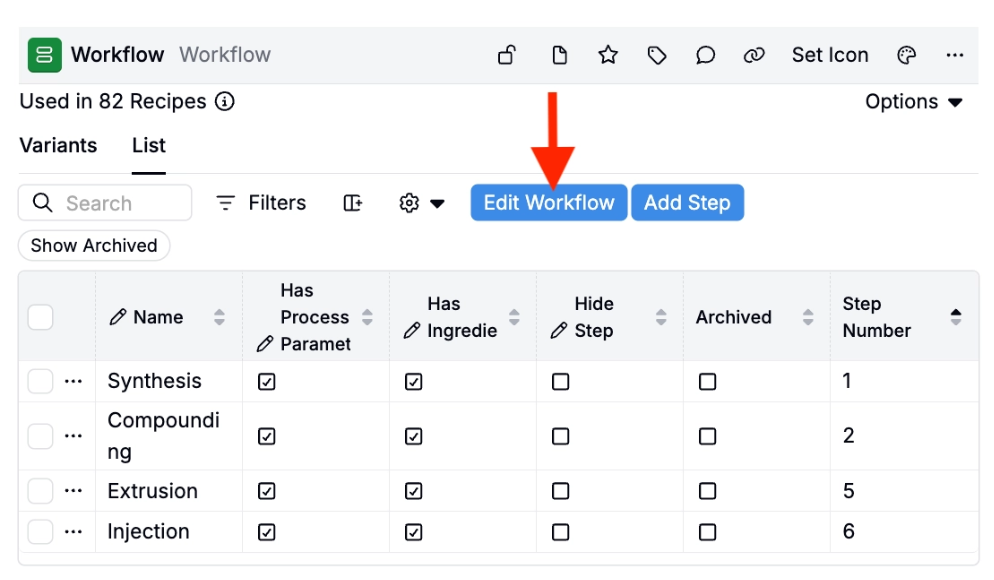Copy link using chain icon
Viewport: 994px width, 580px height.
tap(754, 55)
